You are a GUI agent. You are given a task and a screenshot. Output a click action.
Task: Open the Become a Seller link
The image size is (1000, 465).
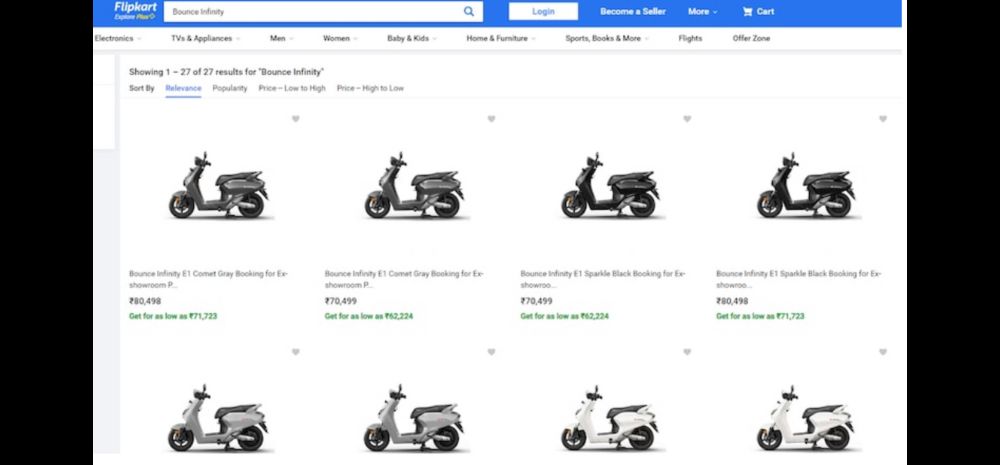632,12
